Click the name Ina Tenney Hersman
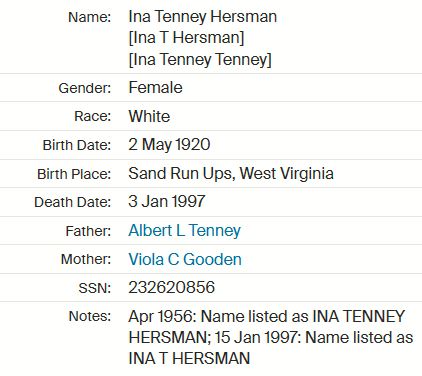The height and width of the screenshot is (376, 422). click(x=203, y=17)
